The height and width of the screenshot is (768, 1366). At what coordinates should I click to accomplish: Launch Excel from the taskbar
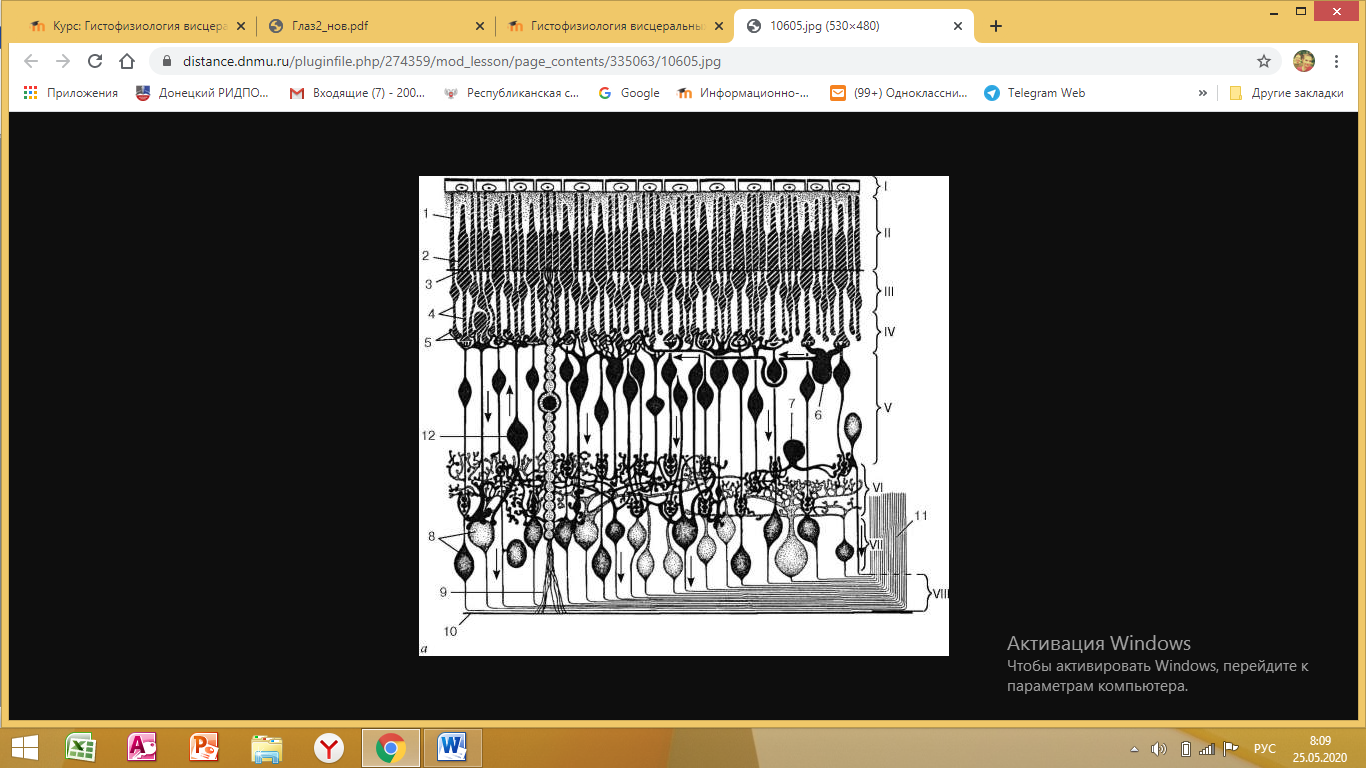coord(80,747)
